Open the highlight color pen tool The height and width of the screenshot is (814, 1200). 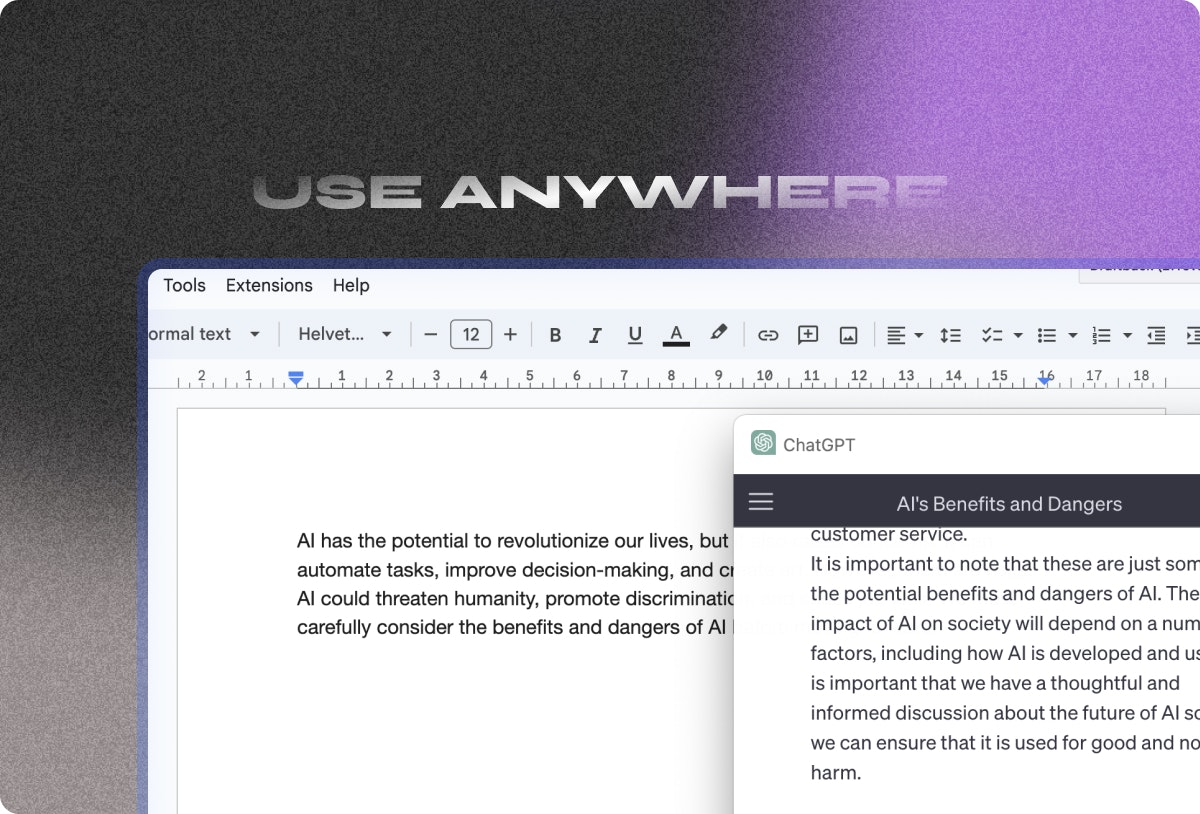pyautogui.click(x=718, y=333)
